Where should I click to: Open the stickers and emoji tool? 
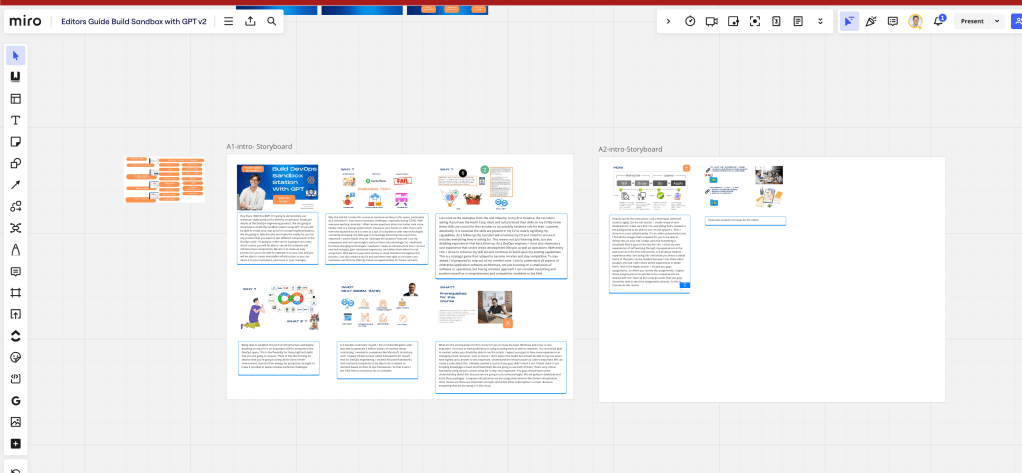[16, 357]
